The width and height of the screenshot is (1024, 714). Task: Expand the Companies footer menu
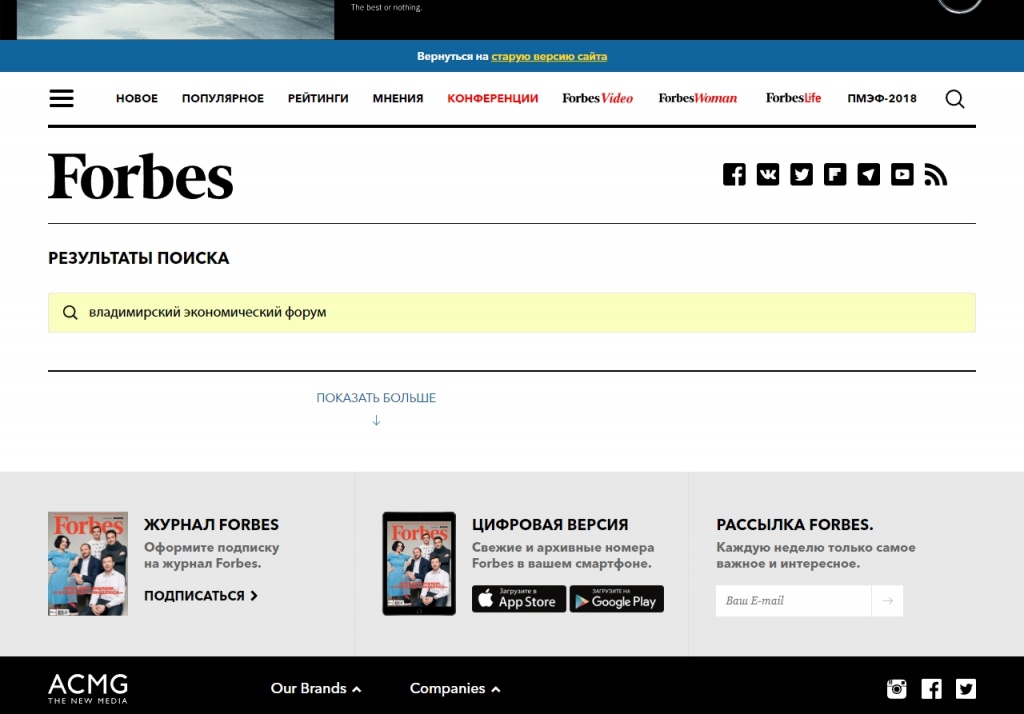[x=455, y=689]
